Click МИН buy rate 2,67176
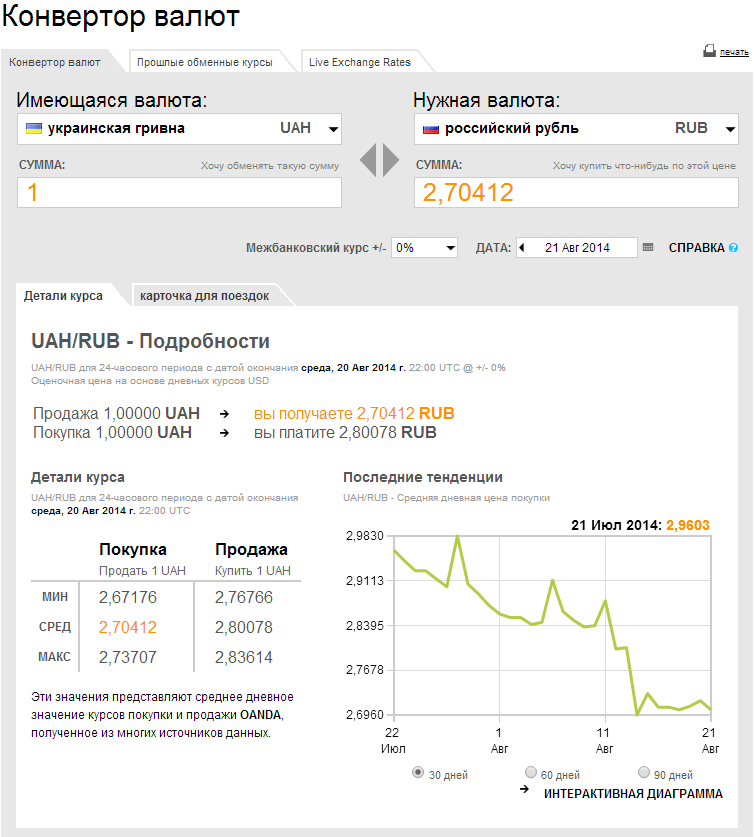The width and height of the screenshot is (754, 837). coord(128,597)
